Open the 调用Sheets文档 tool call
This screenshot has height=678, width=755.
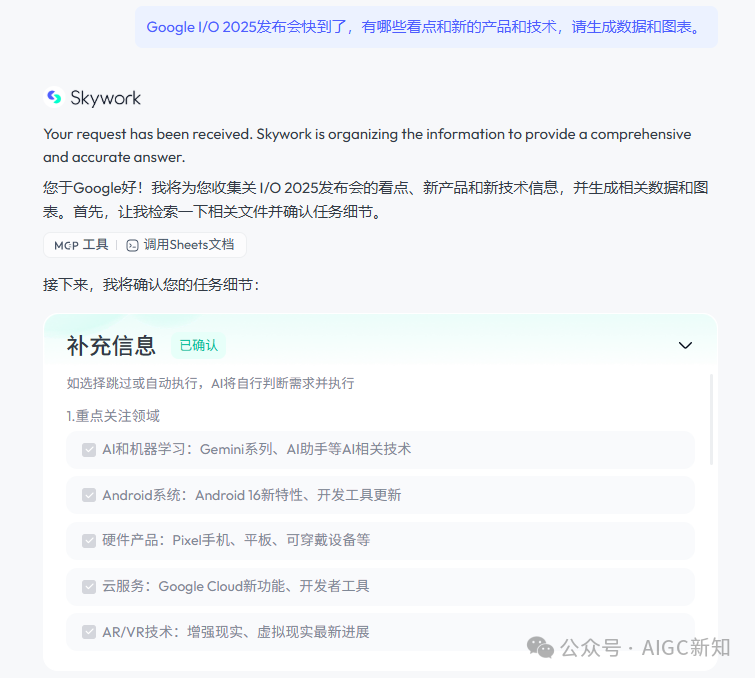180,245
